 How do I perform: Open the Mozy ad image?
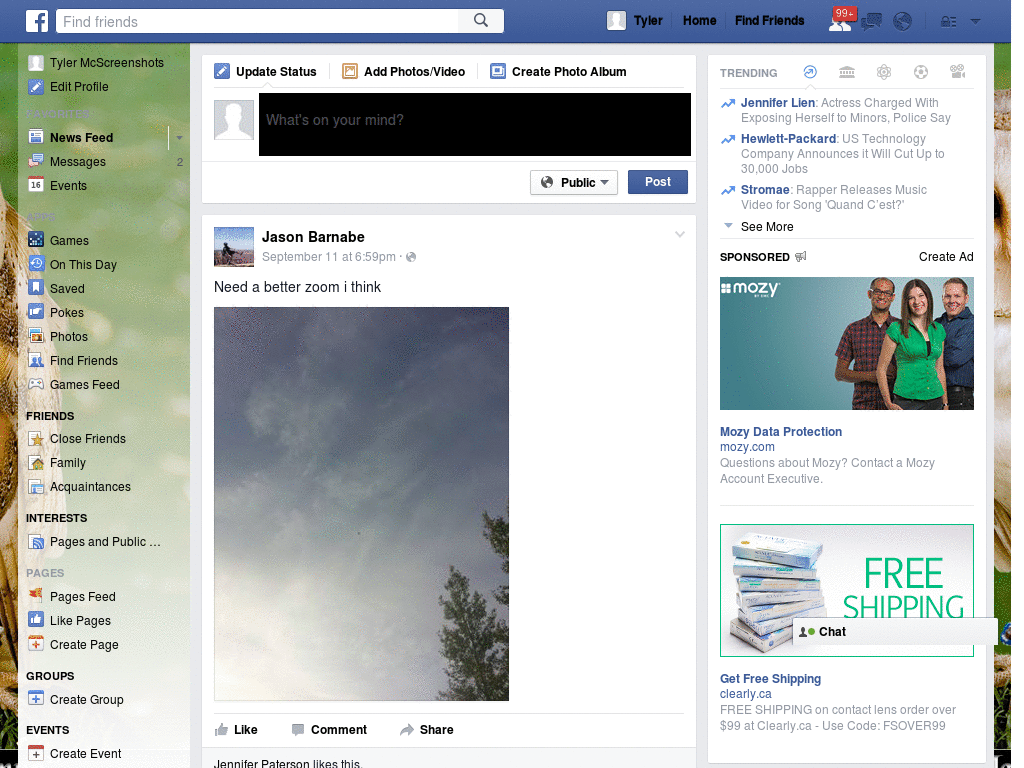846,344
